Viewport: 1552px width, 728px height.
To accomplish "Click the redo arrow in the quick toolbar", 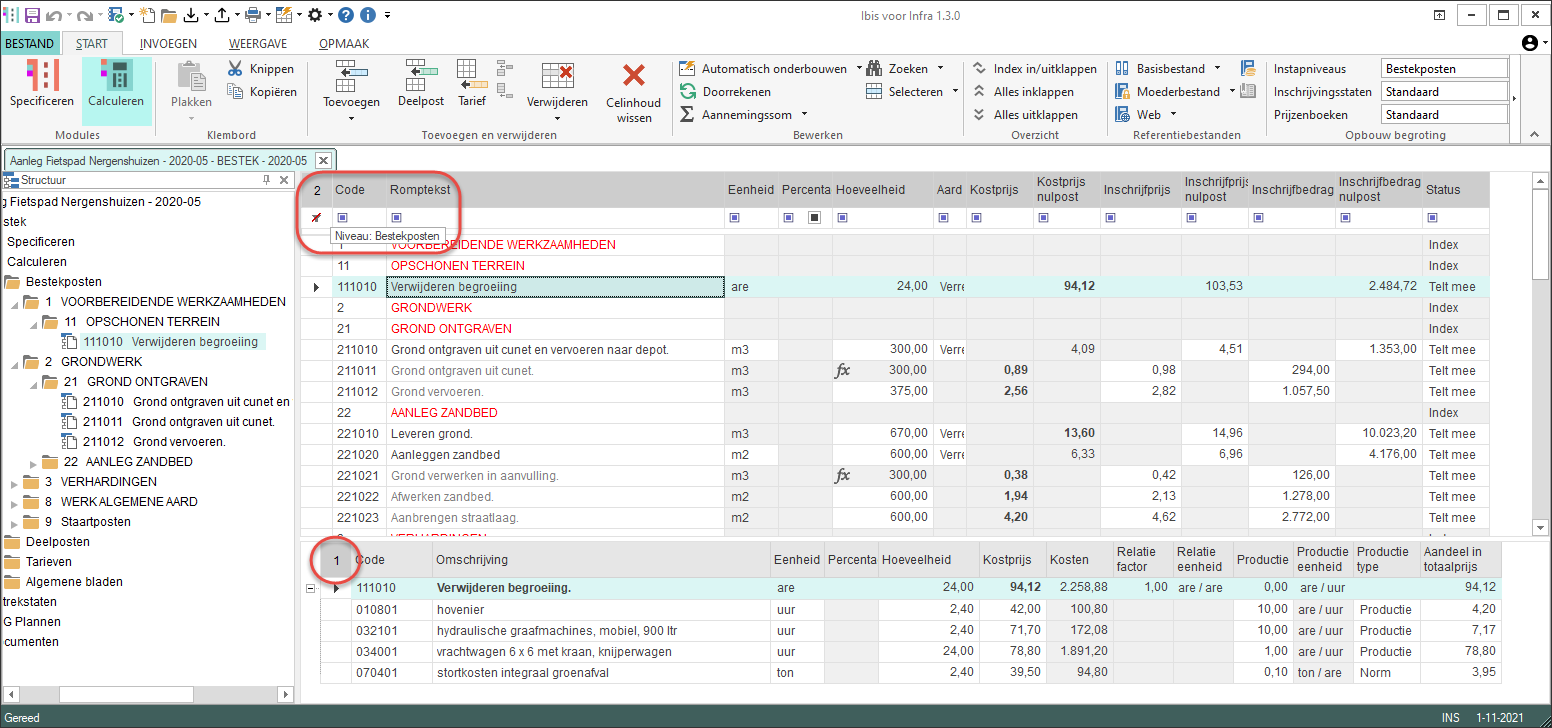I will pyautogui.click(x=84, y=15).
